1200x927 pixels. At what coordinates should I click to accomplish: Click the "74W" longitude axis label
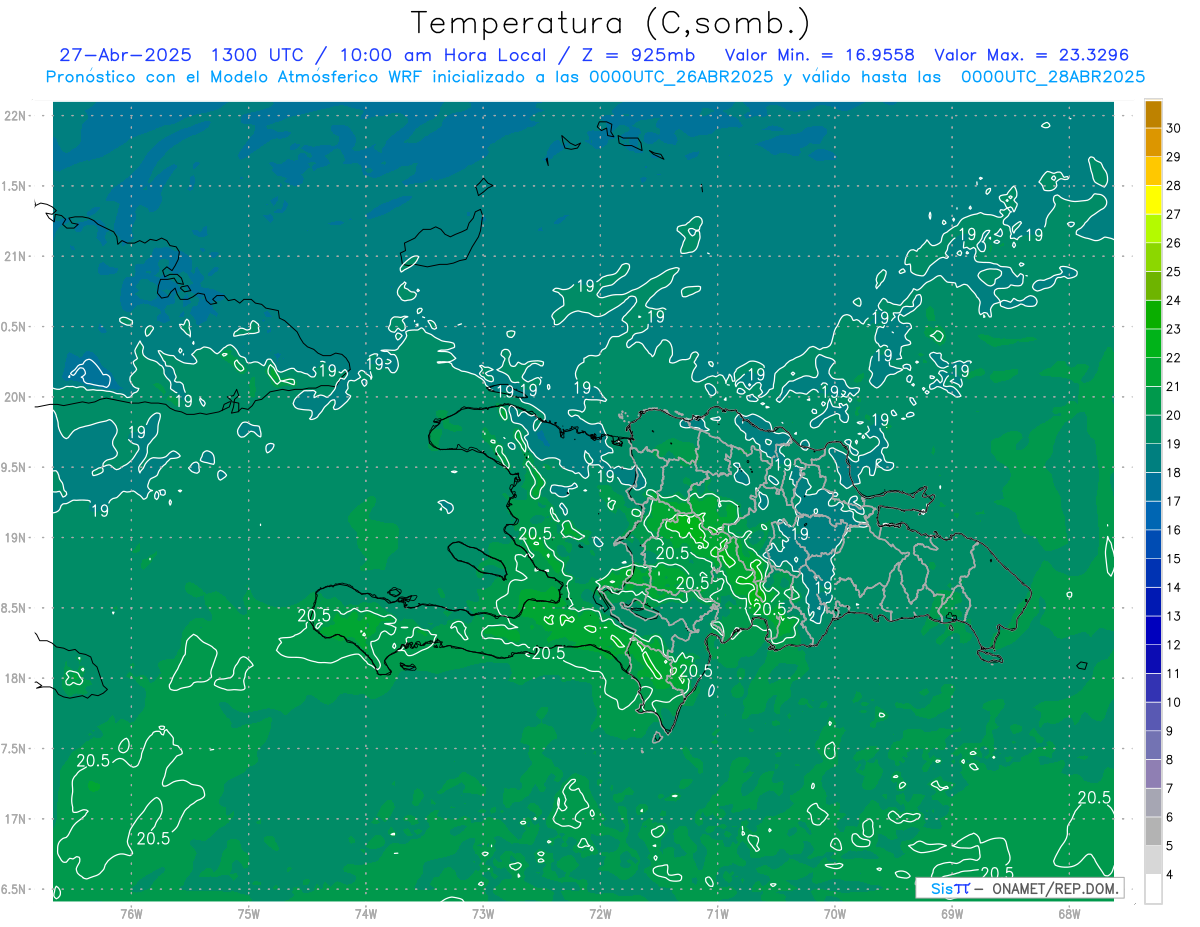366,914
